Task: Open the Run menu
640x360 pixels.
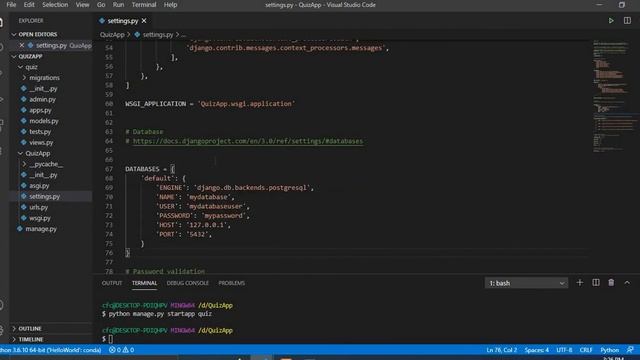Action: click(118, 5)
